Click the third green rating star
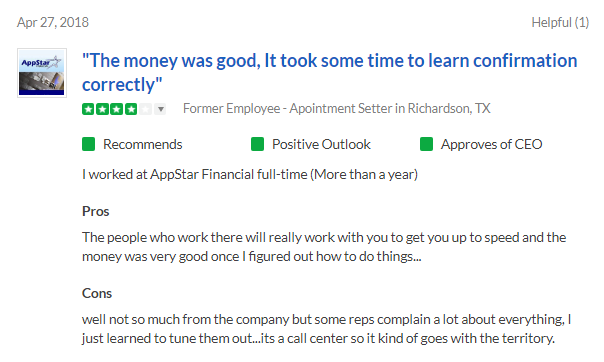 (117, 109)
